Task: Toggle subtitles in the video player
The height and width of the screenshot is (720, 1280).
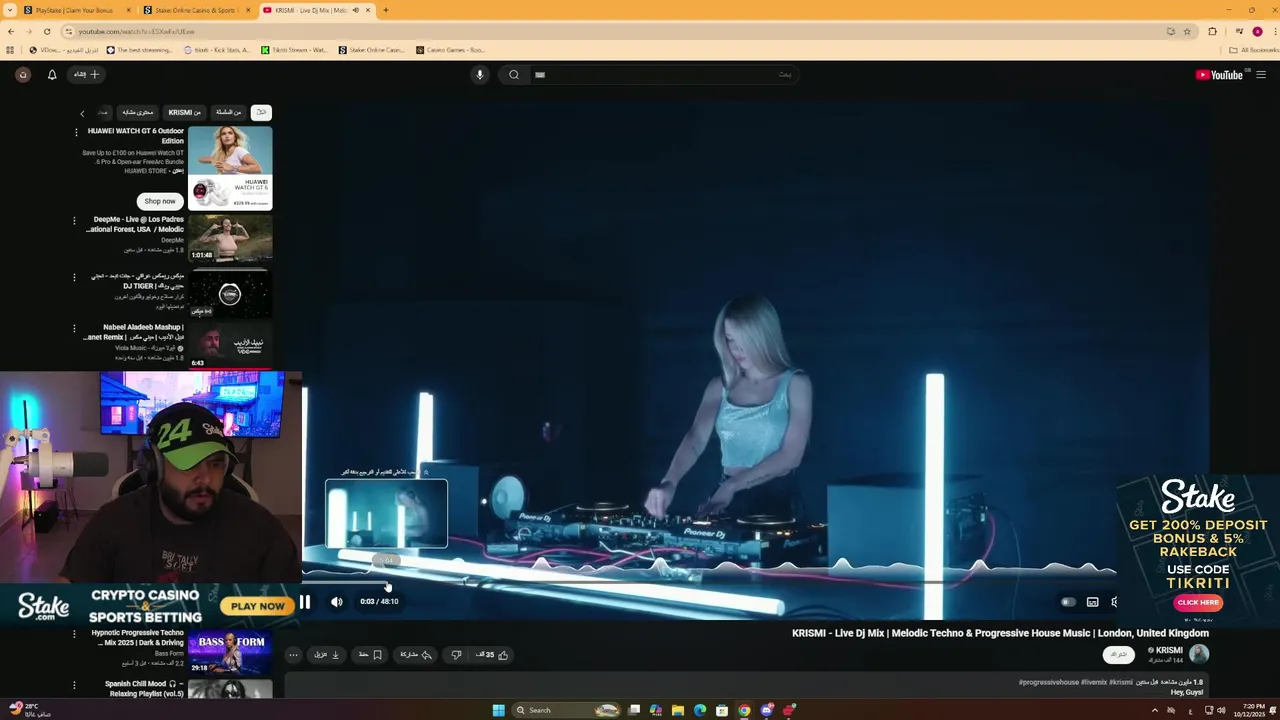Action: [x=1092, y=602]
